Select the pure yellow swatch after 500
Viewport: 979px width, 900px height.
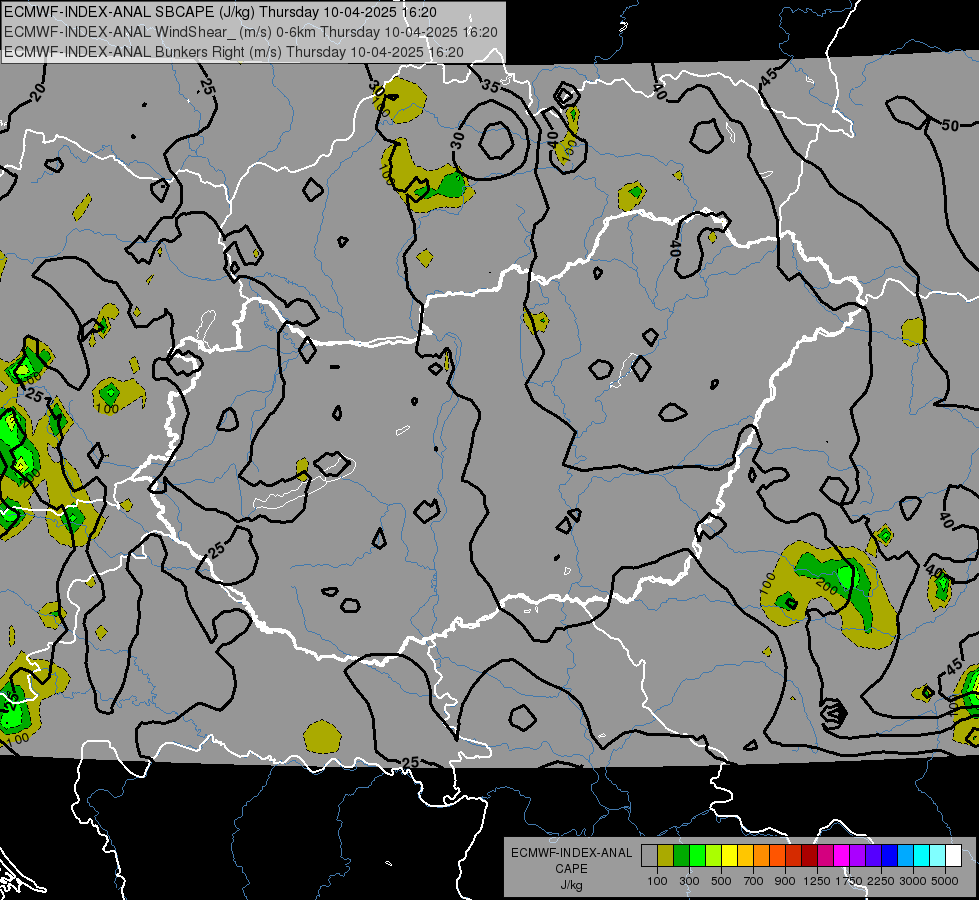coord(729,855)
